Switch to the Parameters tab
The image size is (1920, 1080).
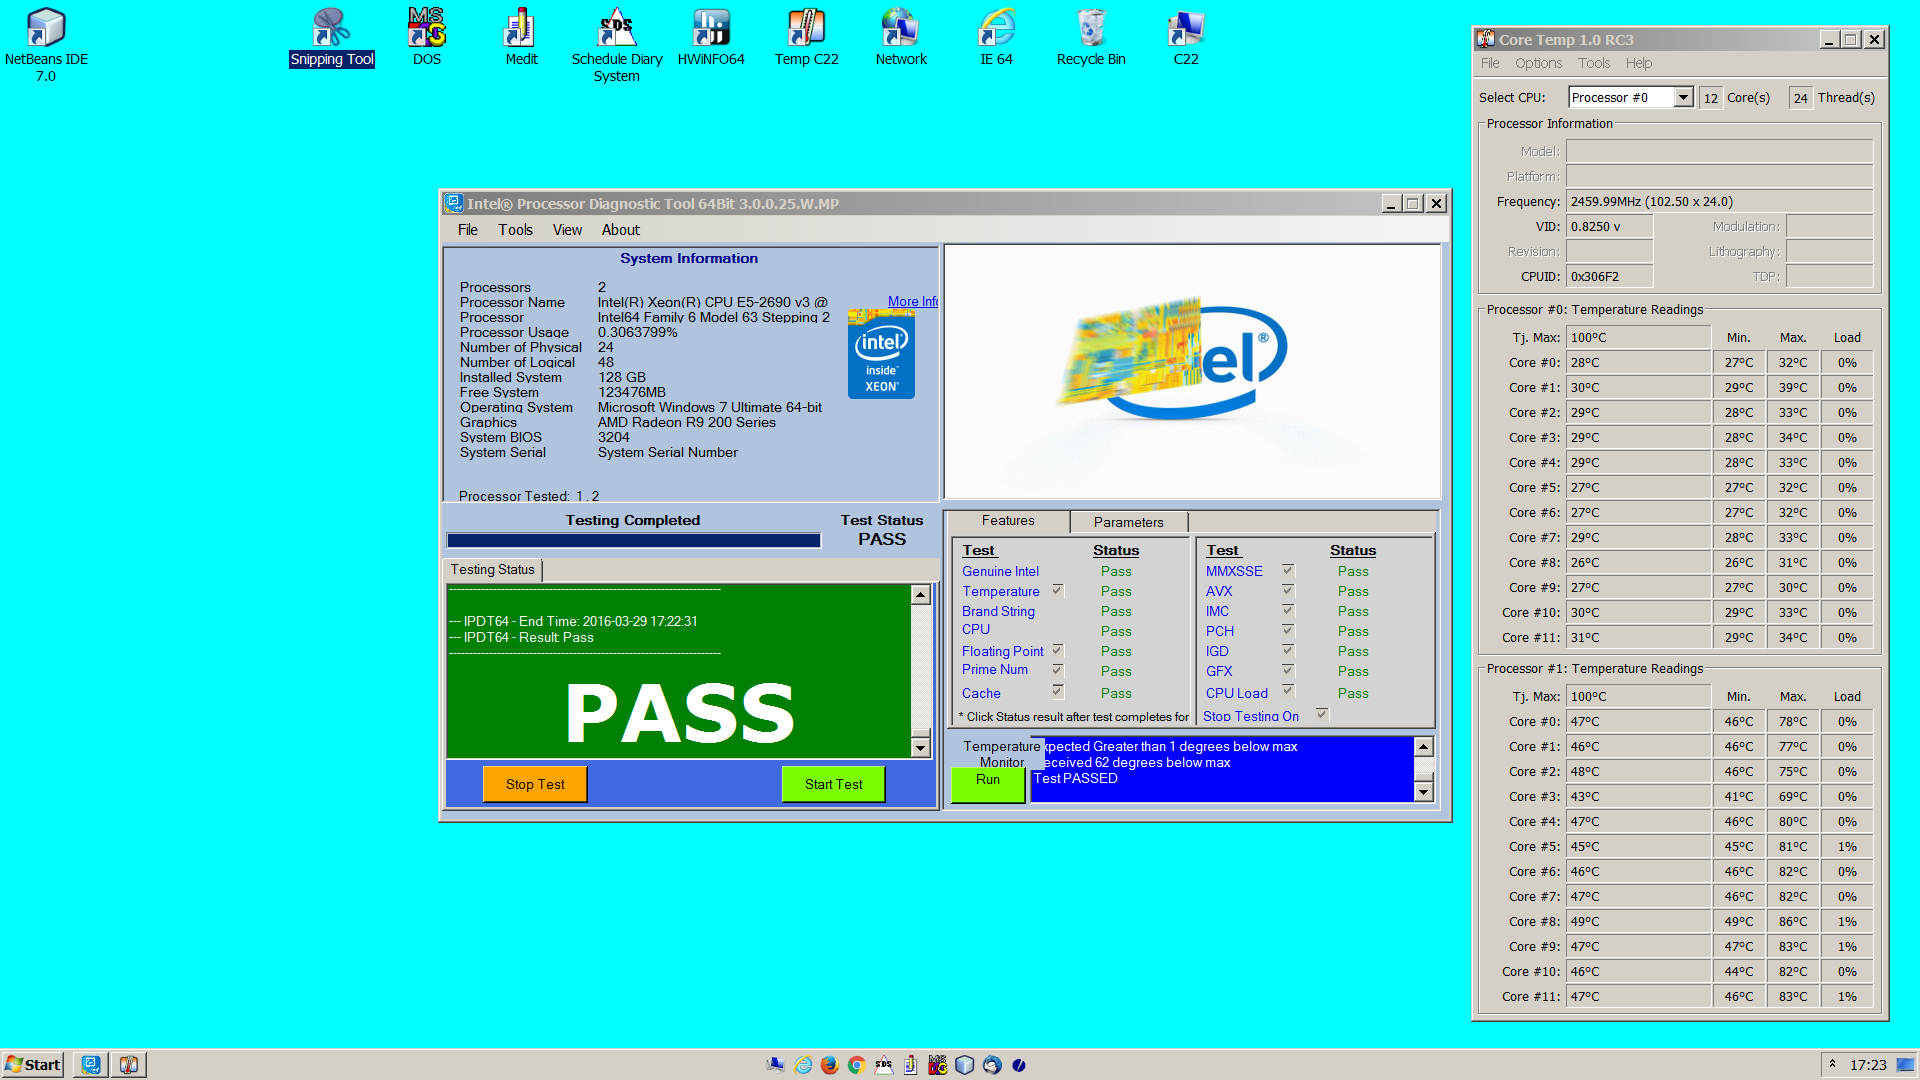click(1128, 522)
